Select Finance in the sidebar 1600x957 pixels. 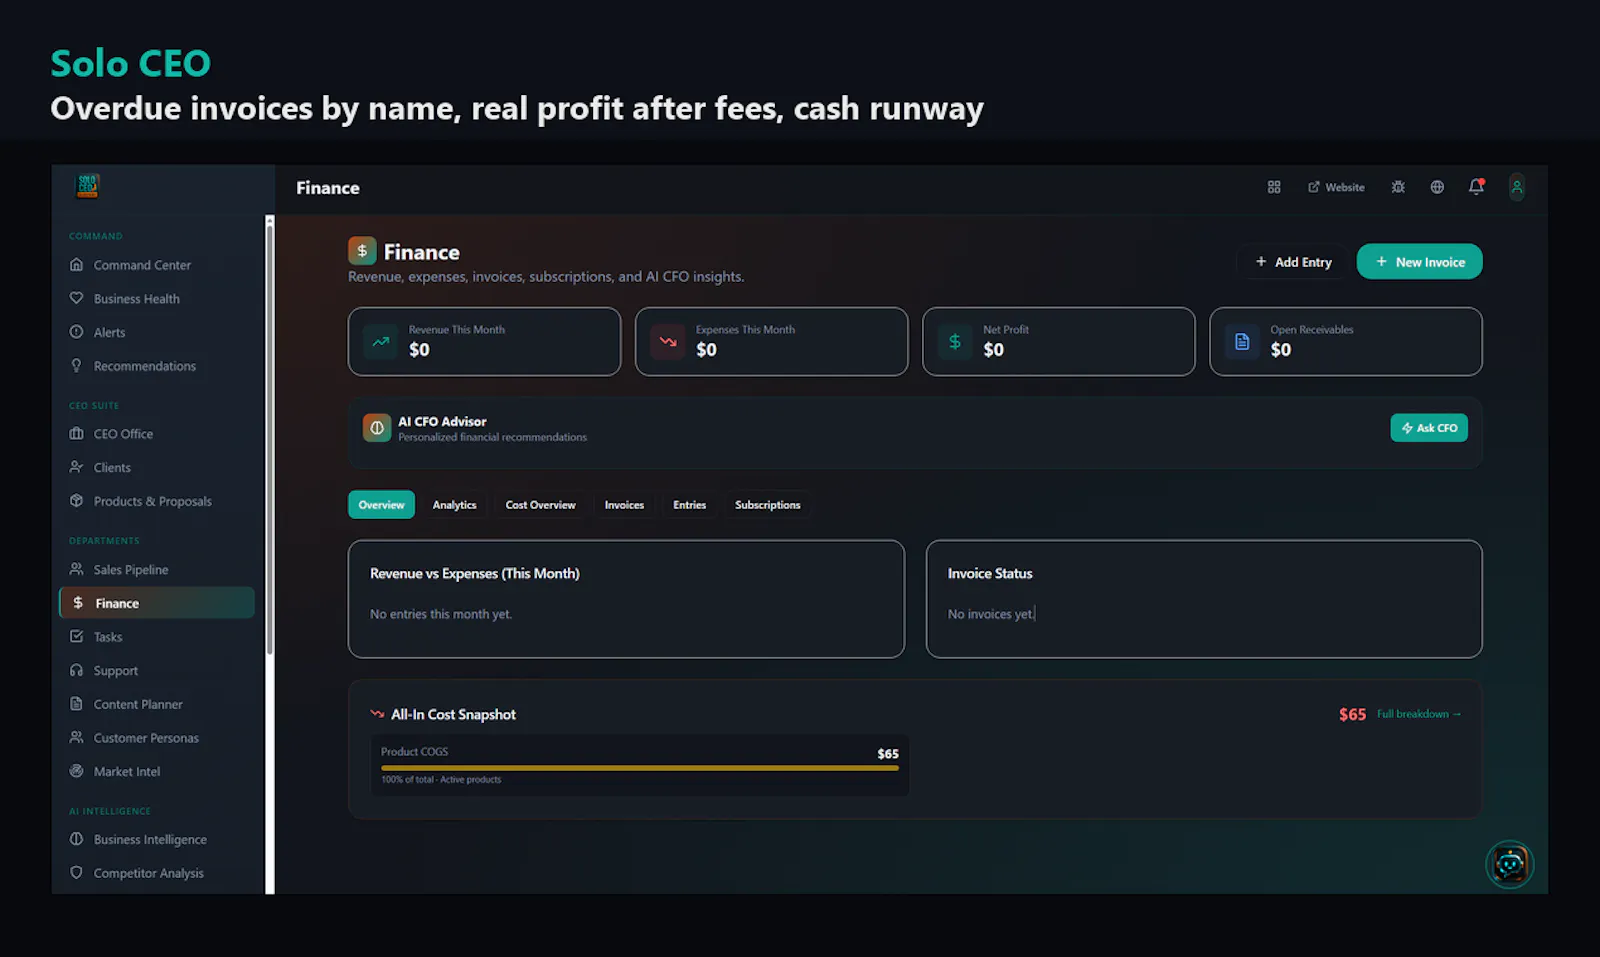coord(157,603)
